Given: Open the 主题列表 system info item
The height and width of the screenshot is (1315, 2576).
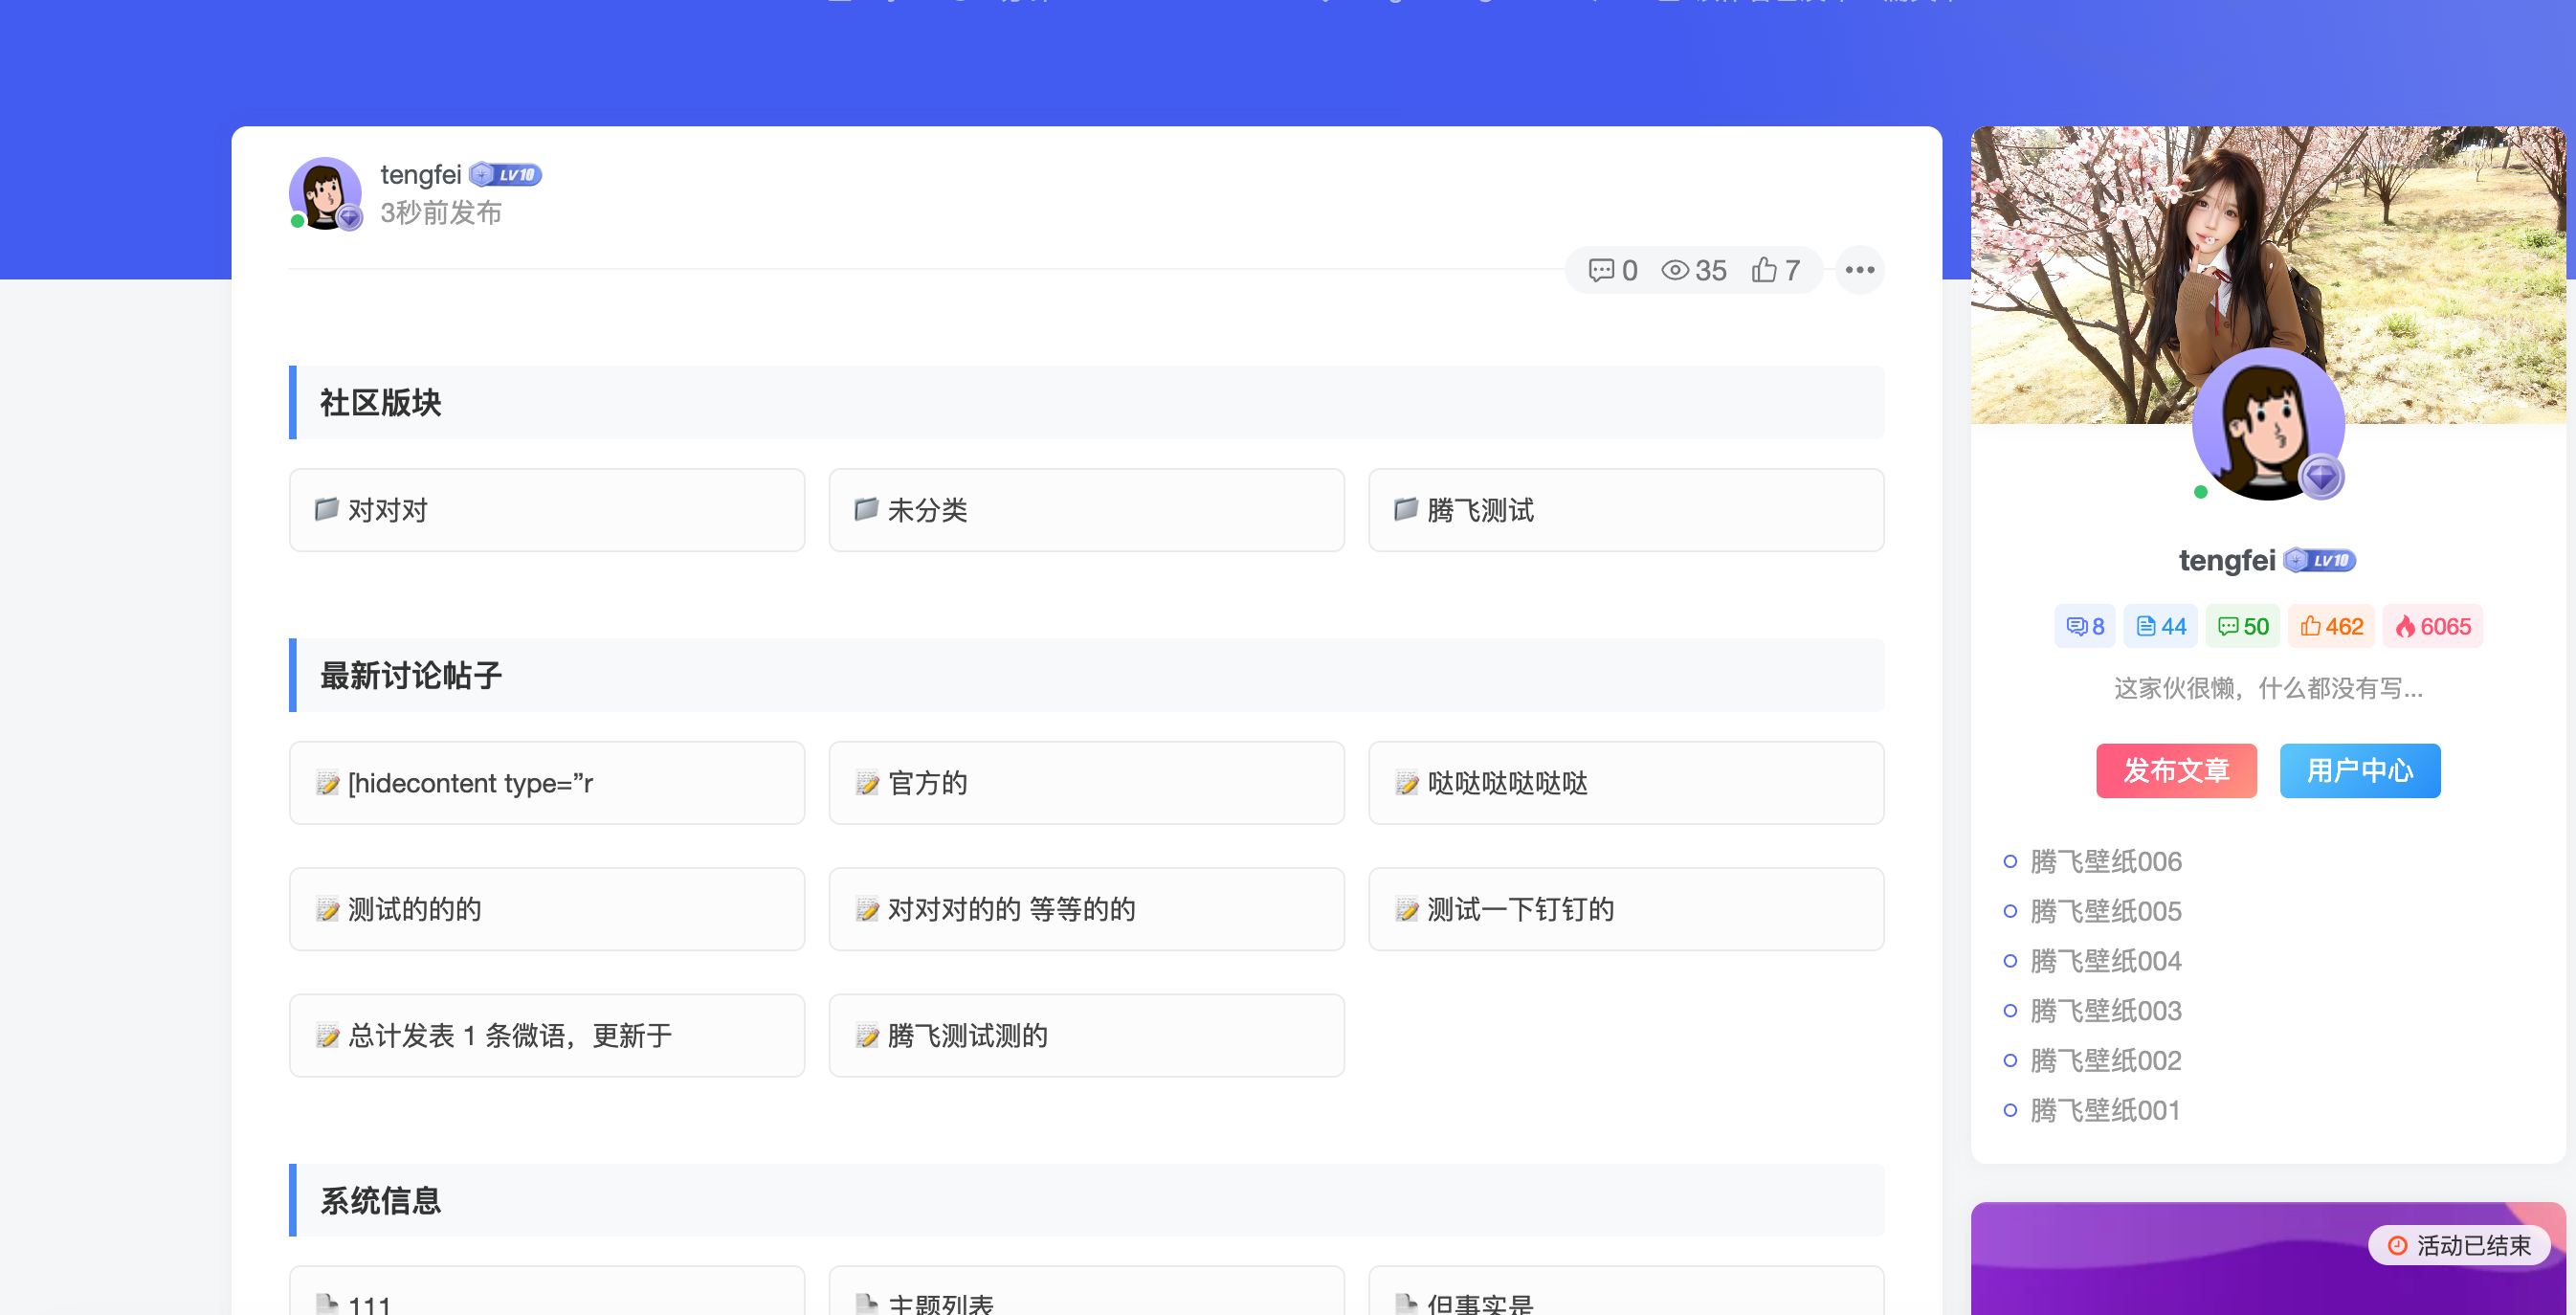Looking at the screenshot, I should click(x=1086, y=1291).
